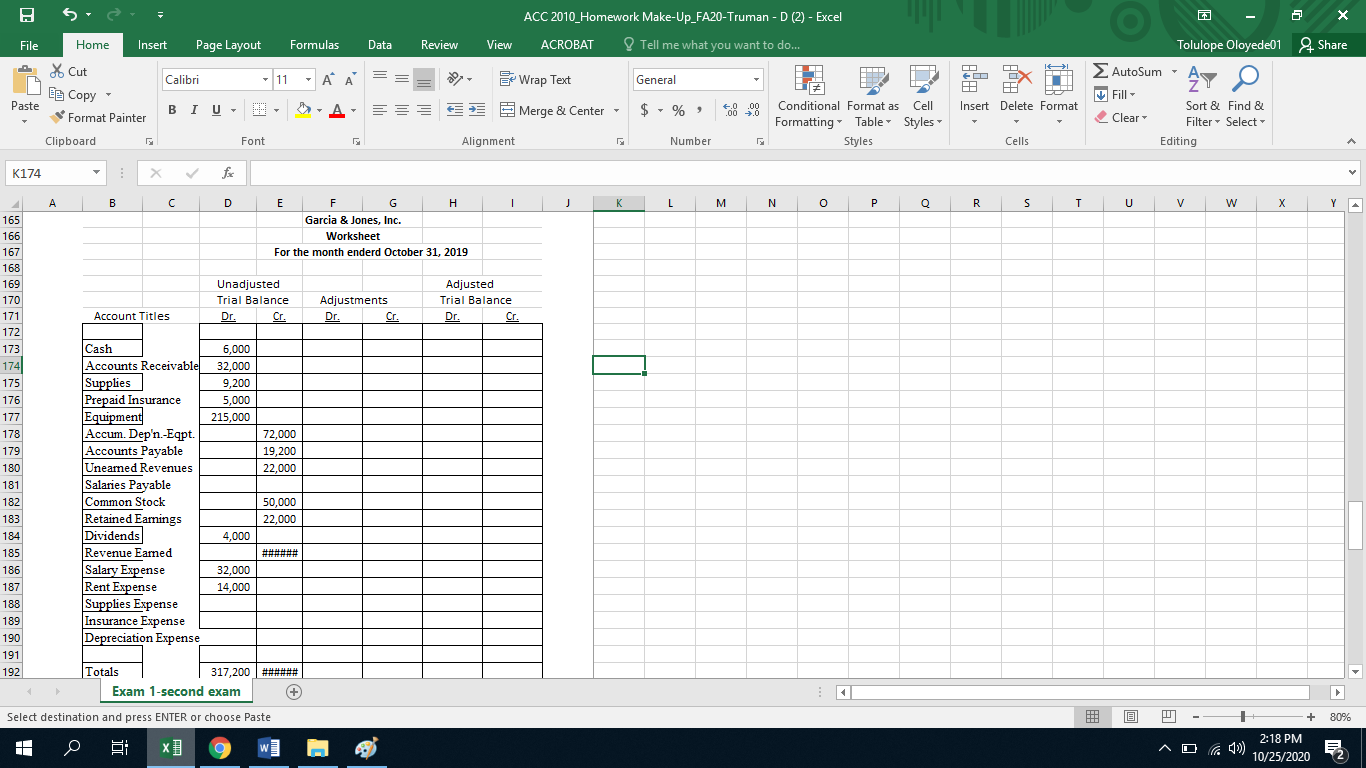Viewport: 1366px width, 768px height.
Task: Click the Zoom Out minus button
Action: (1195, 717)
